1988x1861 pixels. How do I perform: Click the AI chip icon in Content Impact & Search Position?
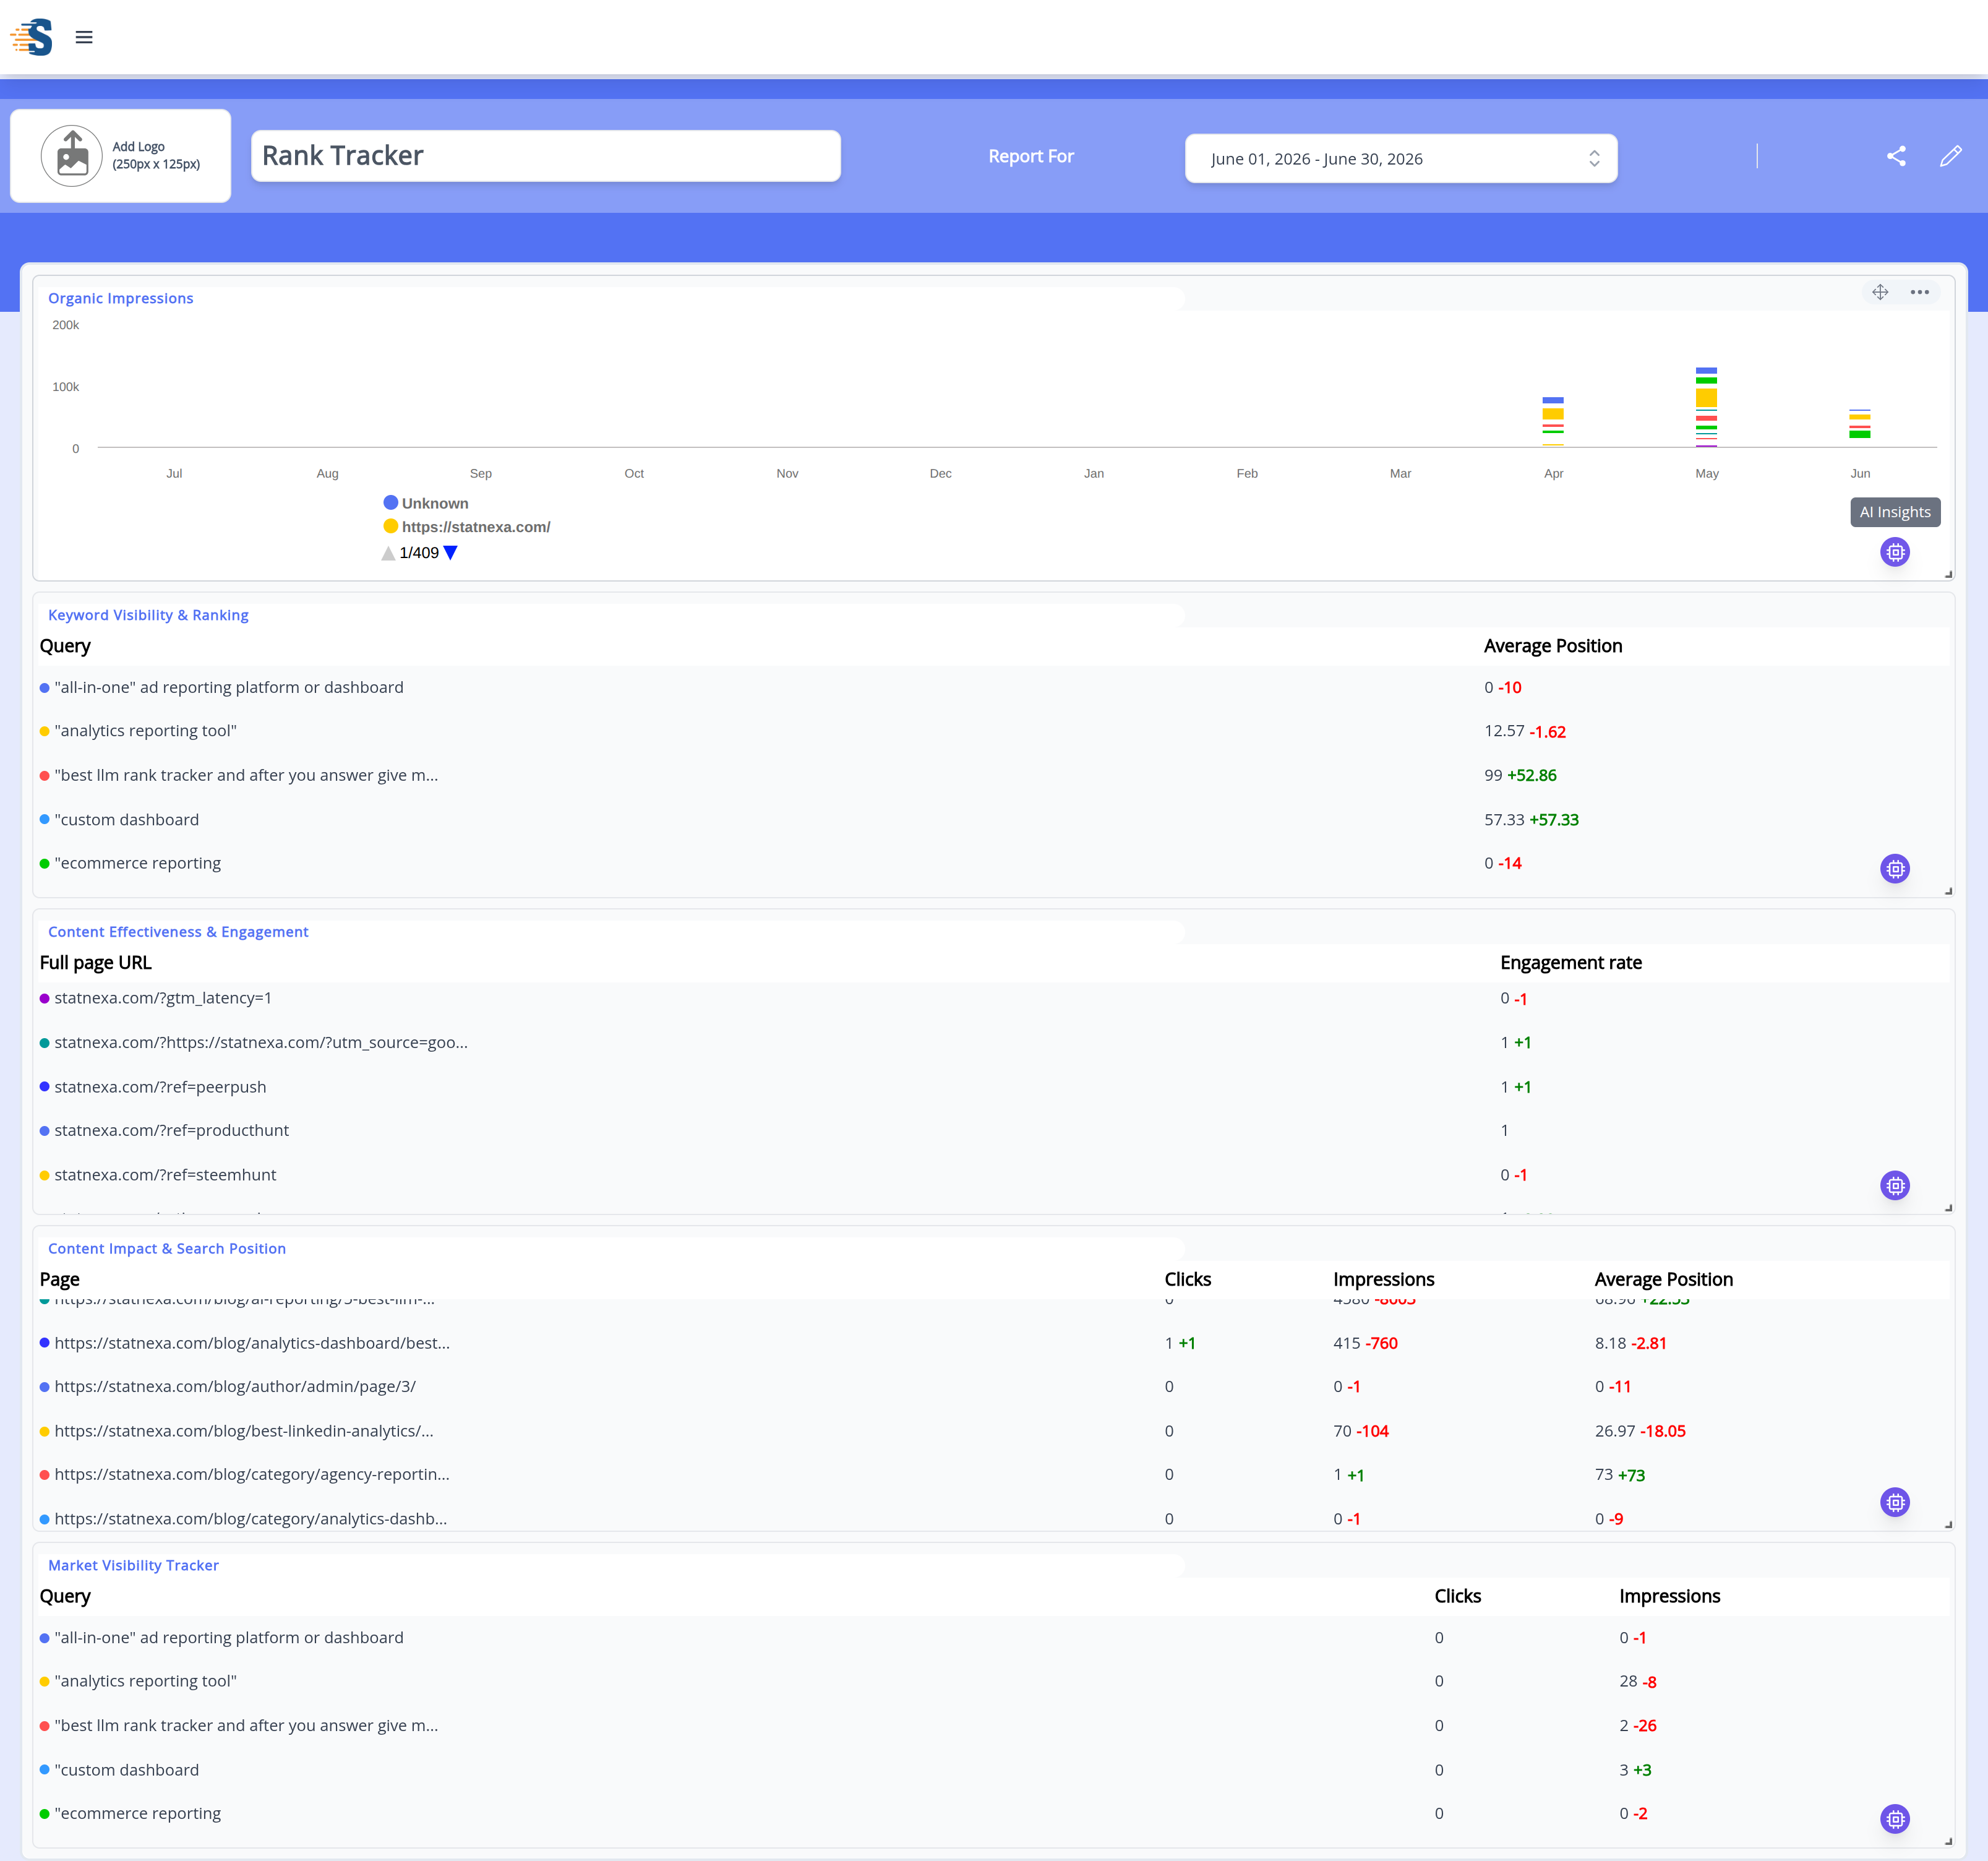point(1895,1502)
